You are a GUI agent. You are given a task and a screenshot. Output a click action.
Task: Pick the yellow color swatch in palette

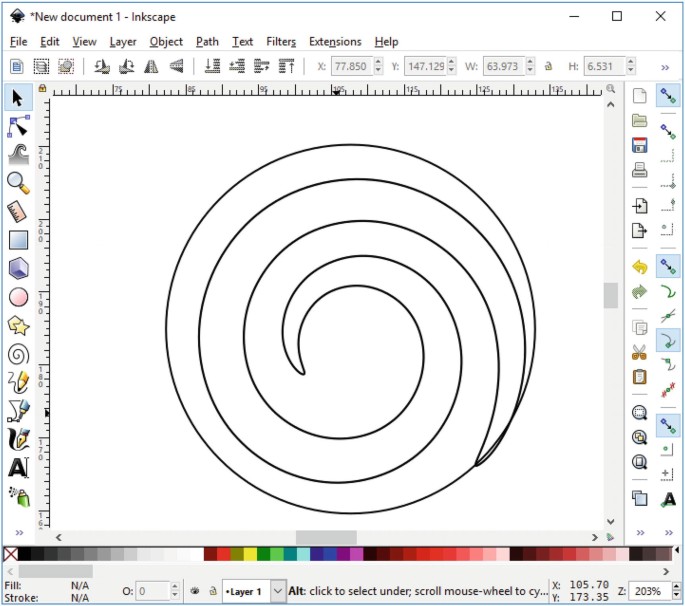point(250,554)
